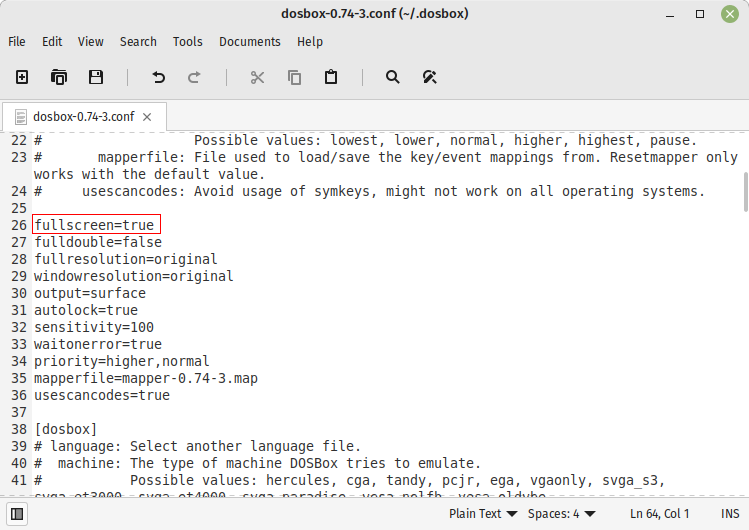749x530 pixels.
Task: Cut selection with scissors icon
Action: point(257,77)
